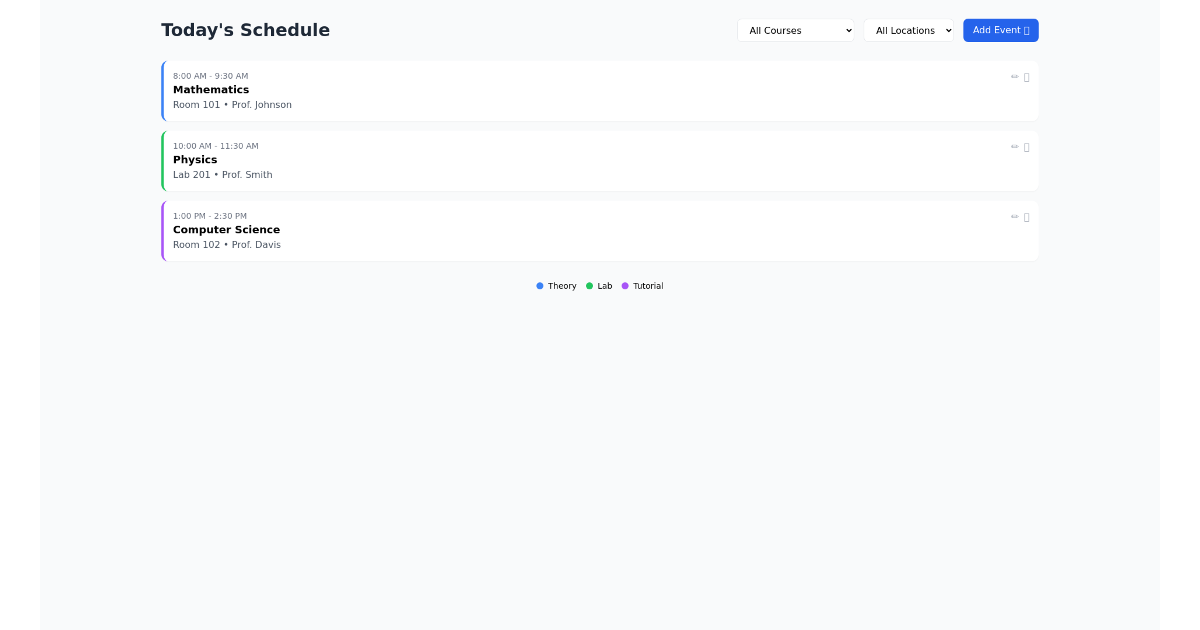Open the All Courses dropdown
The width and height of the screenshot is (1200, 630).
point(795,31)
